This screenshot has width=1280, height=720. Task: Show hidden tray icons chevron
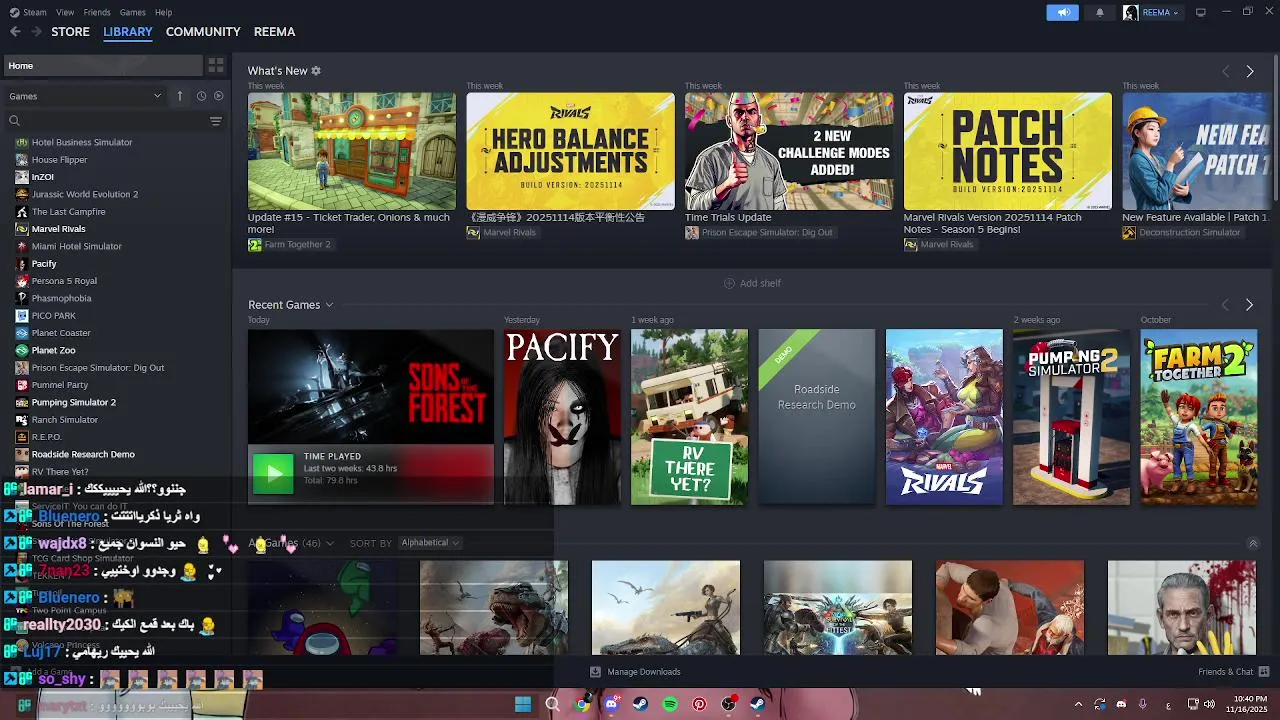tap(1078, 704)
